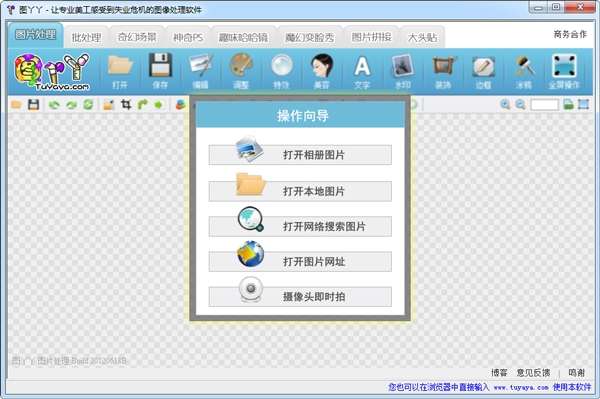Select the Text (文字) letter A icon

(362, 71)
